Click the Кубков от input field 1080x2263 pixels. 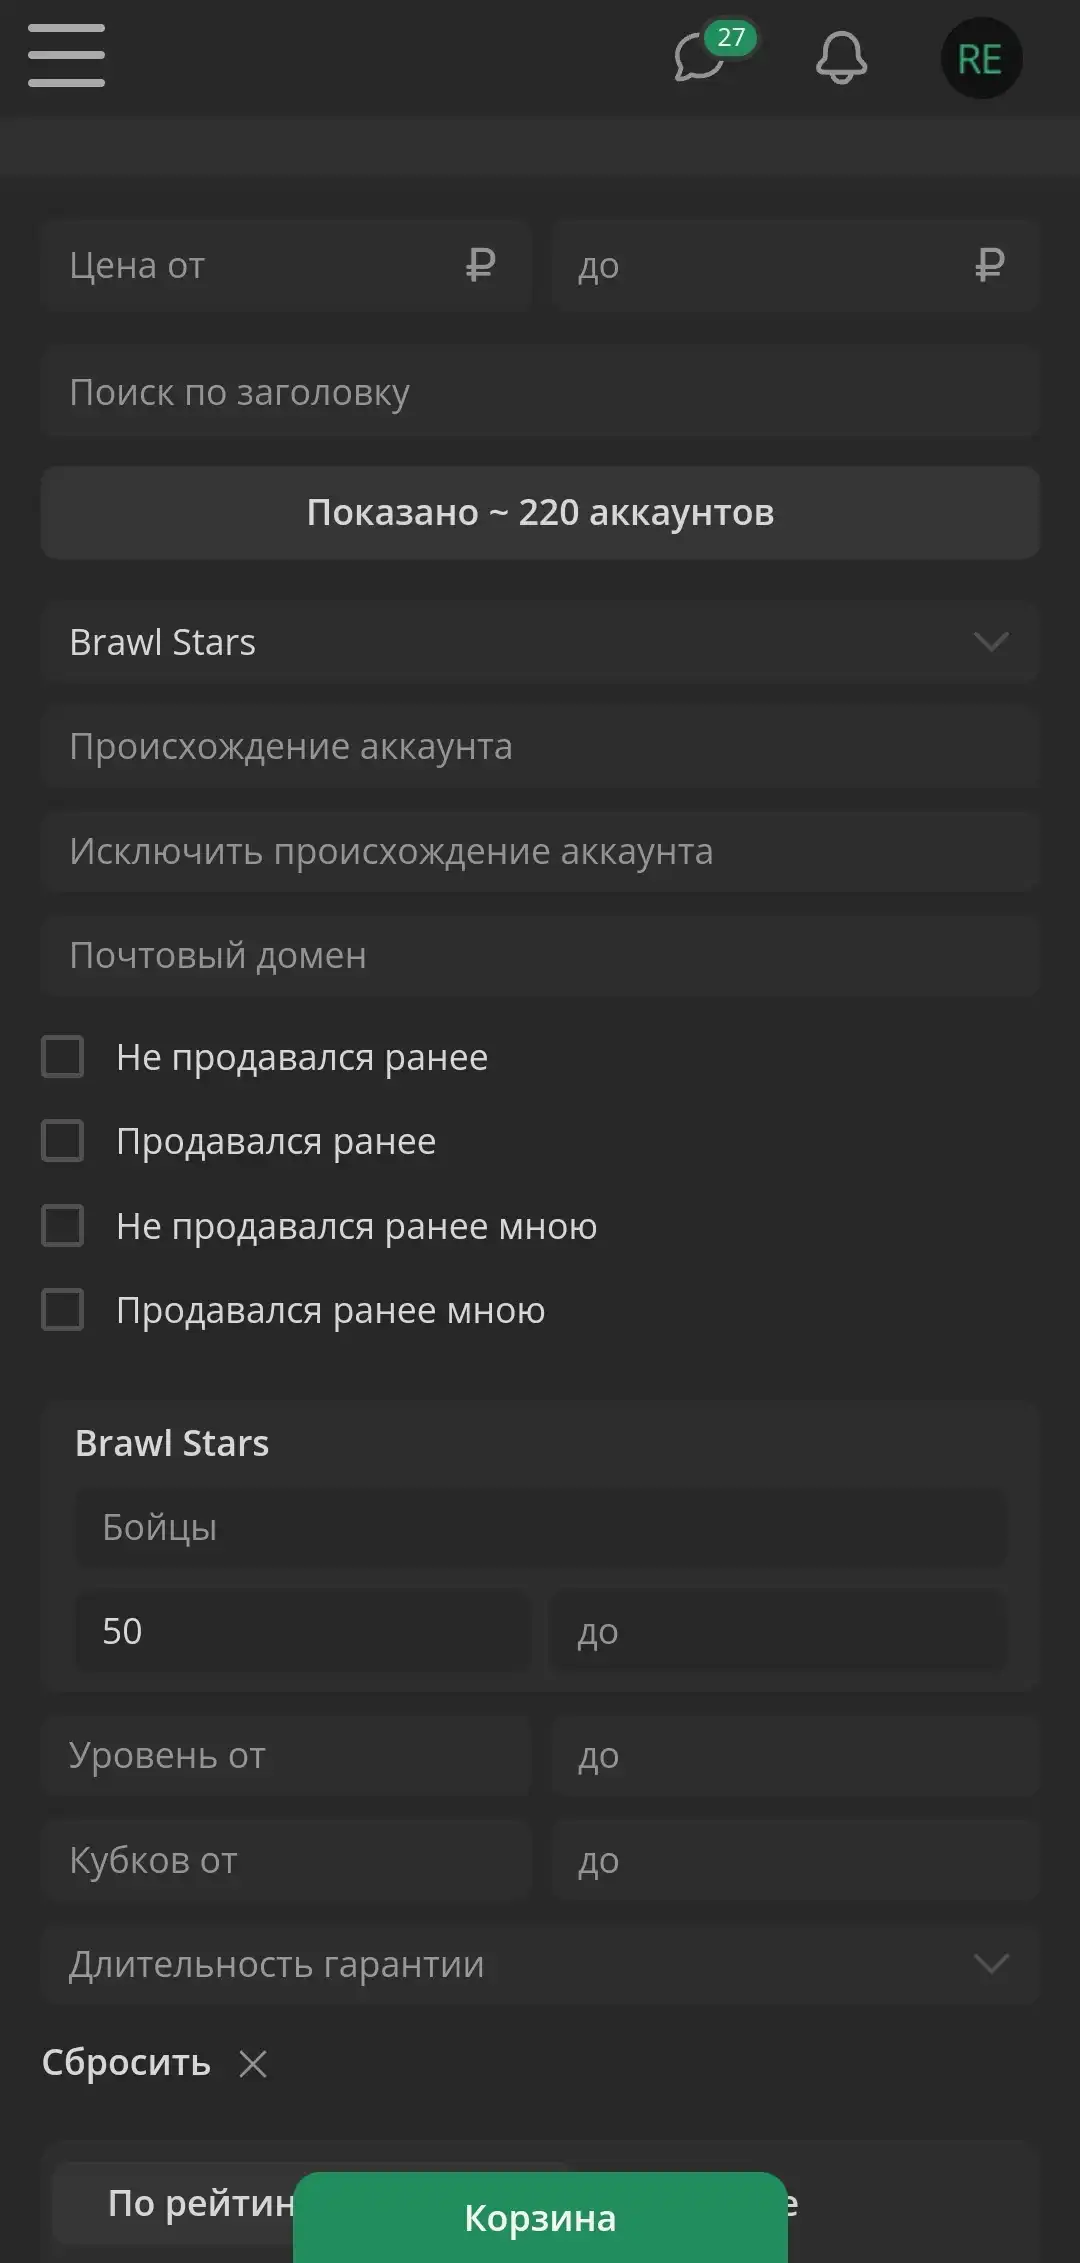coord(285,1861)
